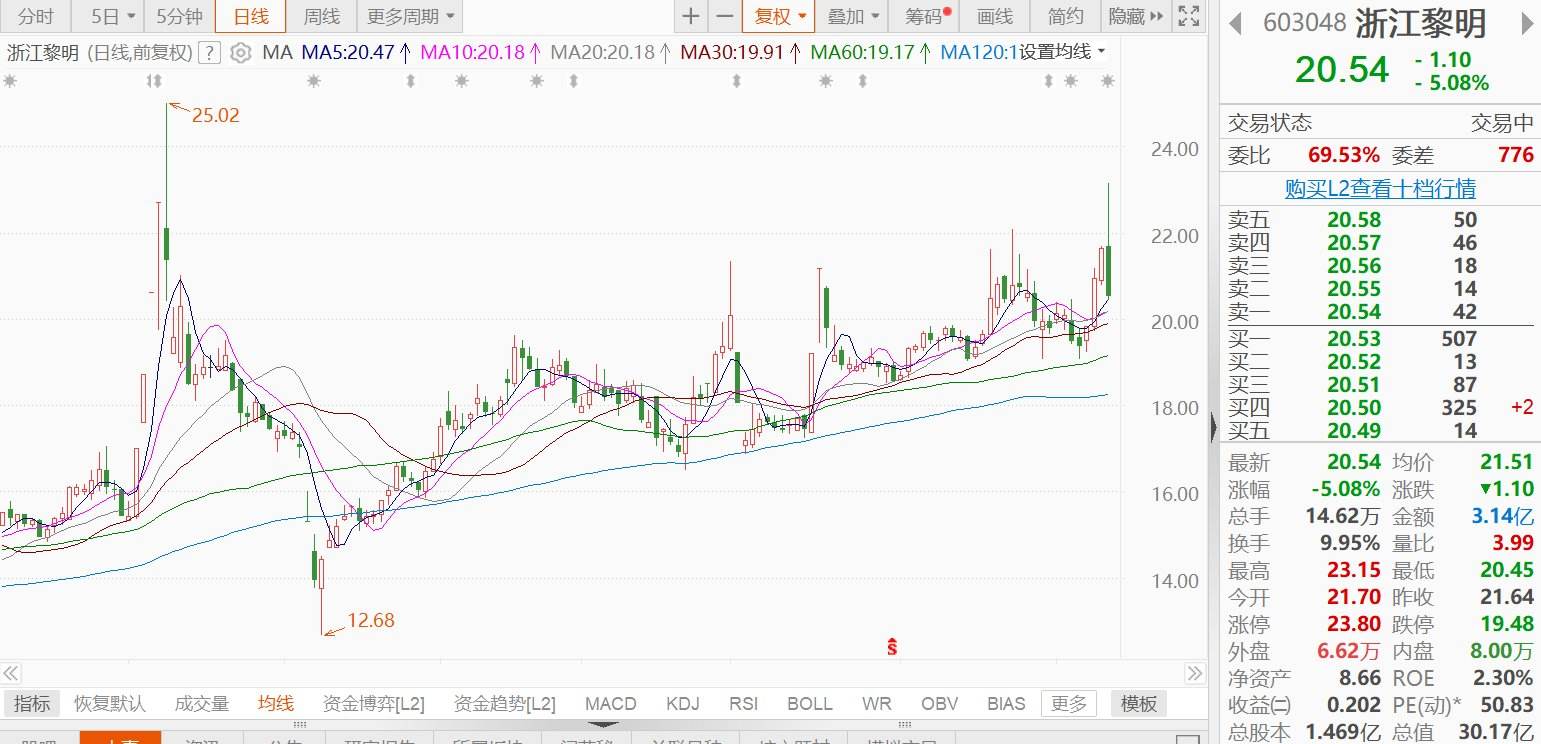The width and height of the screenshot is (1541, 744).
Task: Enter fullscreen mode via expand arrows icon
Action: point(1188,16)
